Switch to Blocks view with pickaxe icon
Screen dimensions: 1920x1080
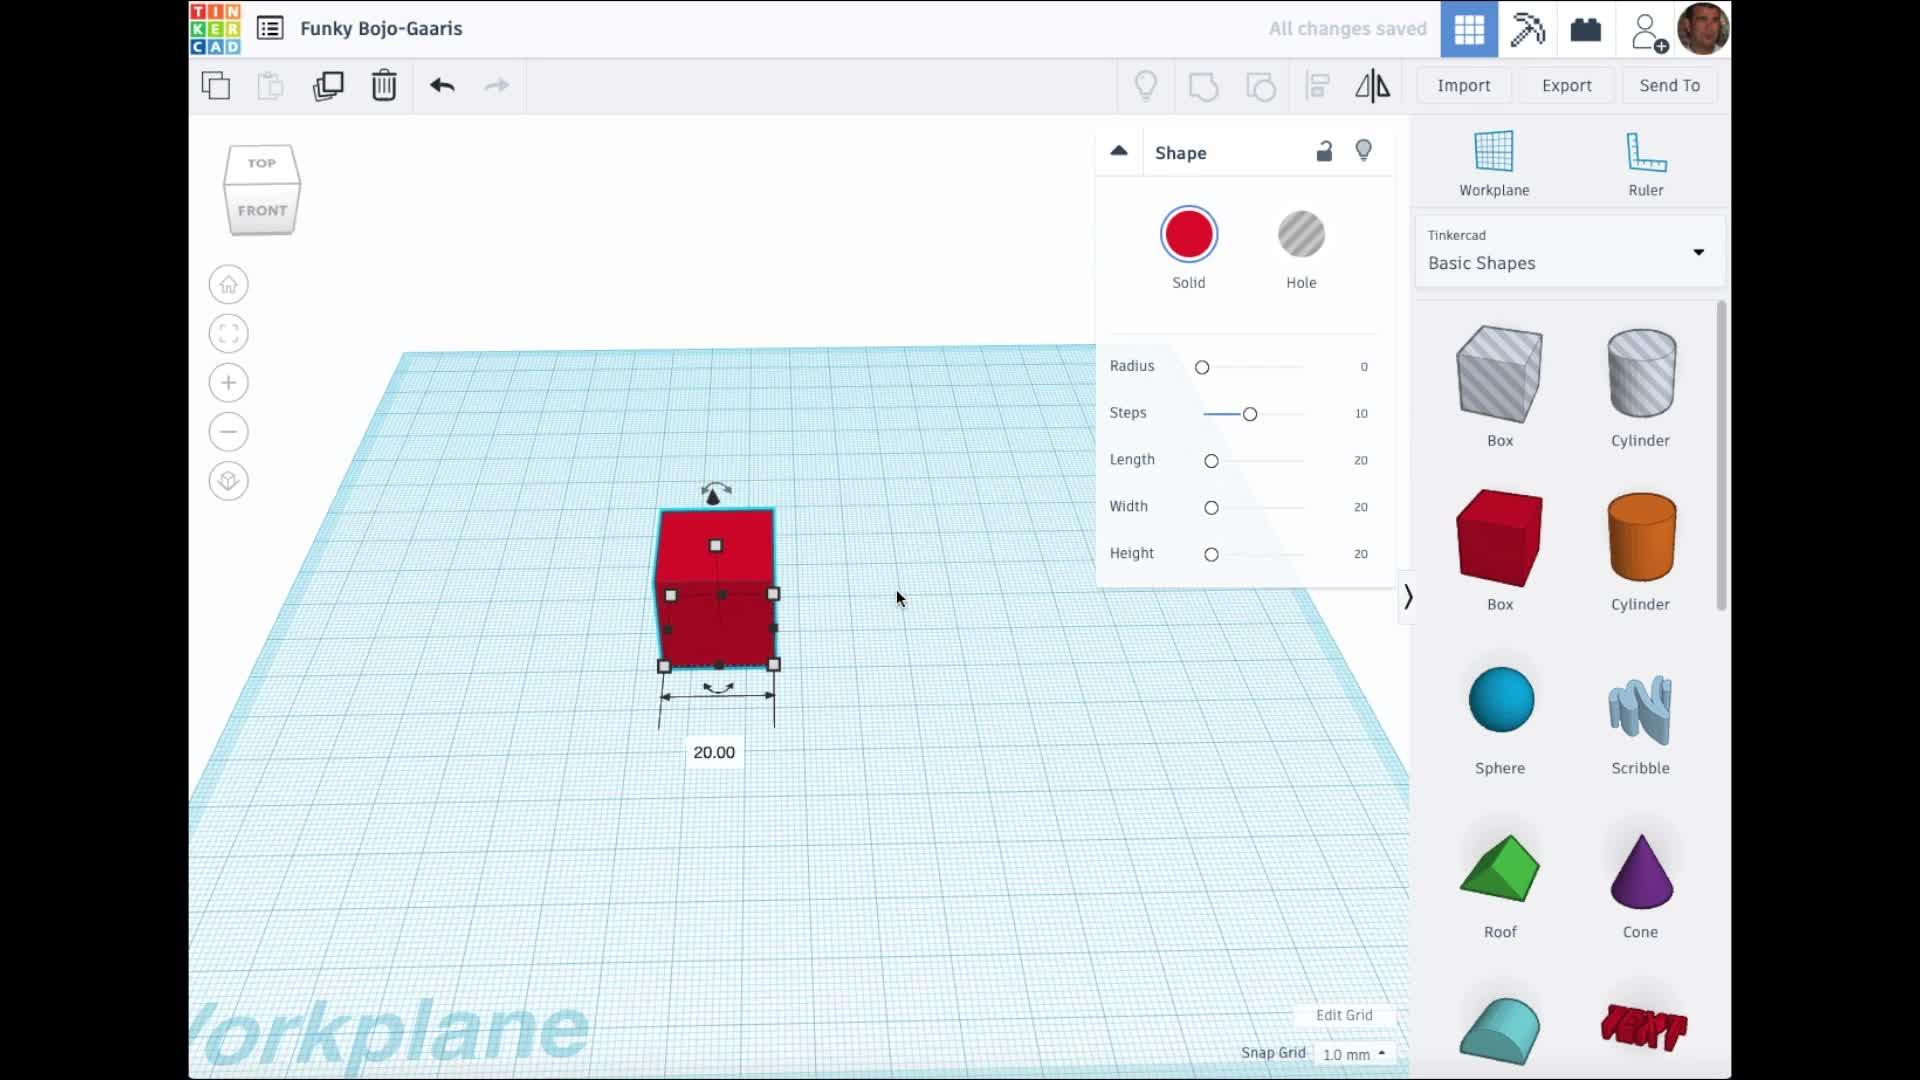(x=1527, y=29)
